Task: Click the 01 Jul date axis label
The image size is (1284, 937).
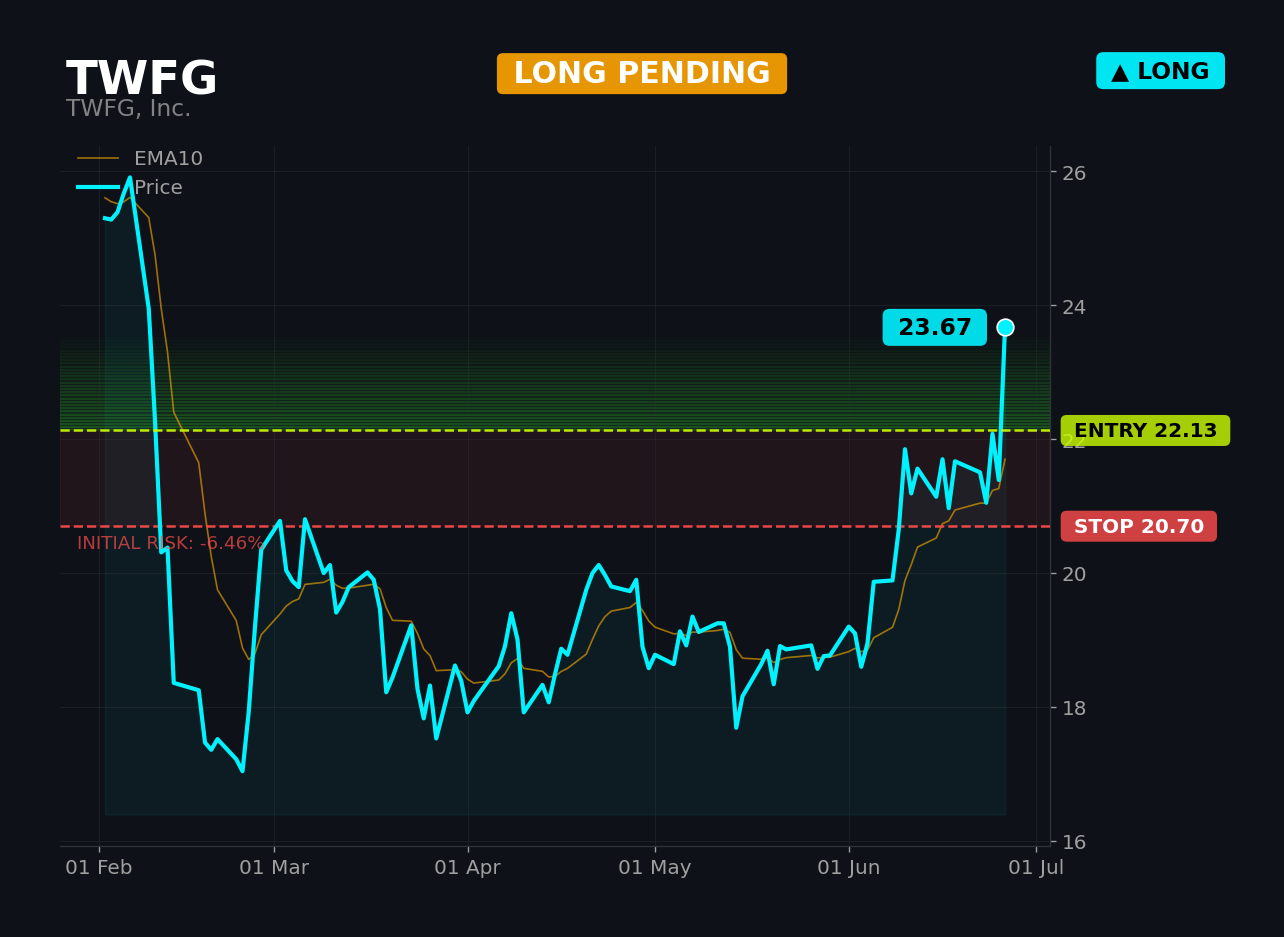Action: (1036, 868)
